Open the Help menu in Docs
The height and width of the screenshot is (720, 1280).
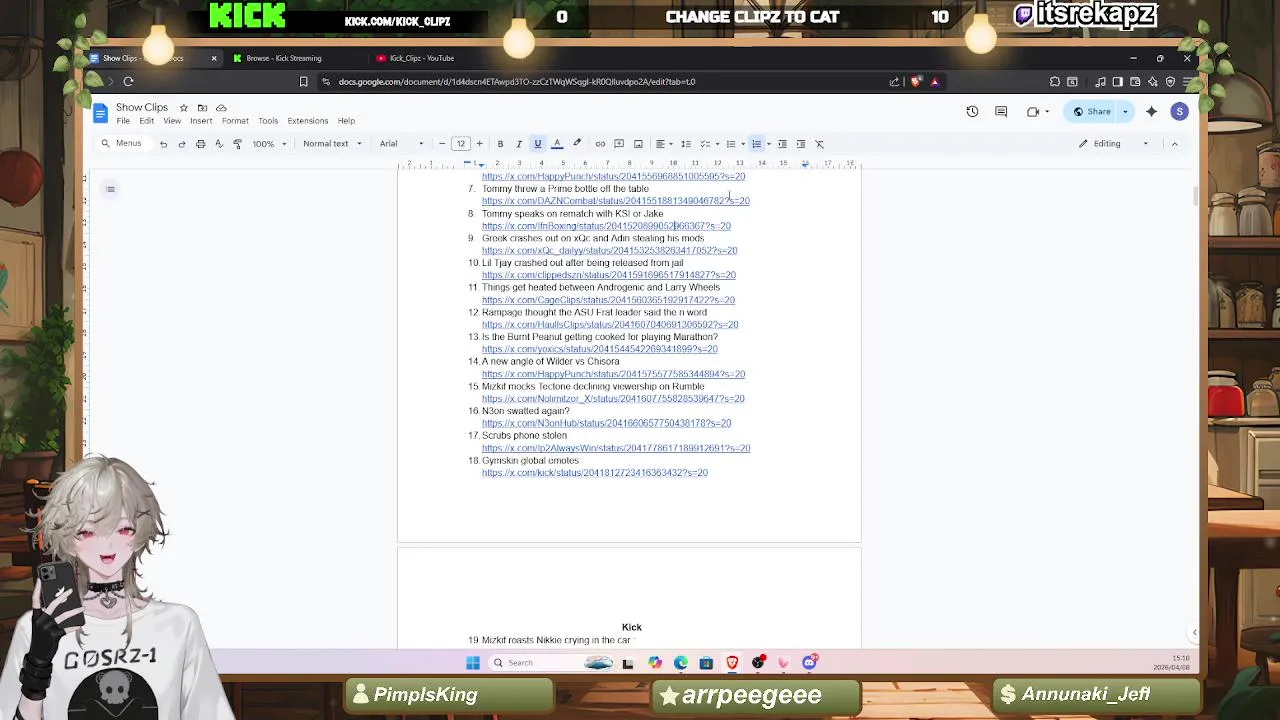346,121
